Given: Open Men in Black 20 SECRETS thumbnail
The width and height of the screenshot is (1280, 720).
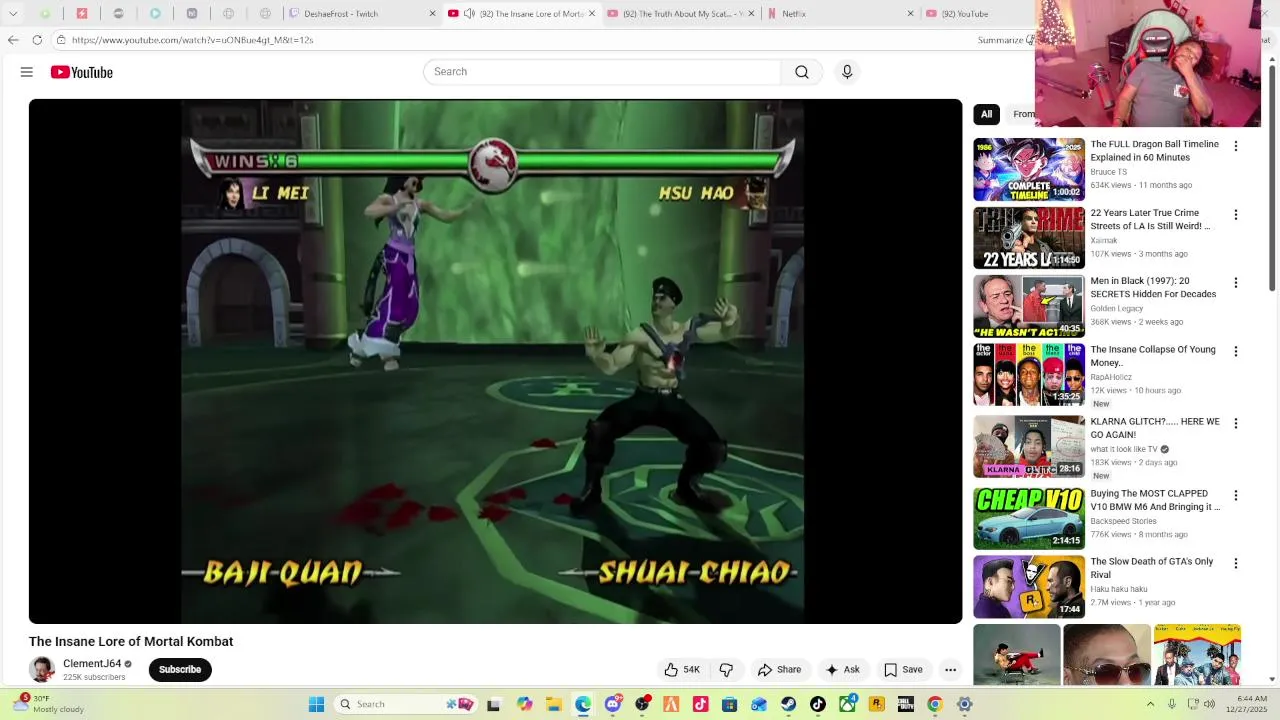Looking at the screenshot, I should (x=1029, y=306).
